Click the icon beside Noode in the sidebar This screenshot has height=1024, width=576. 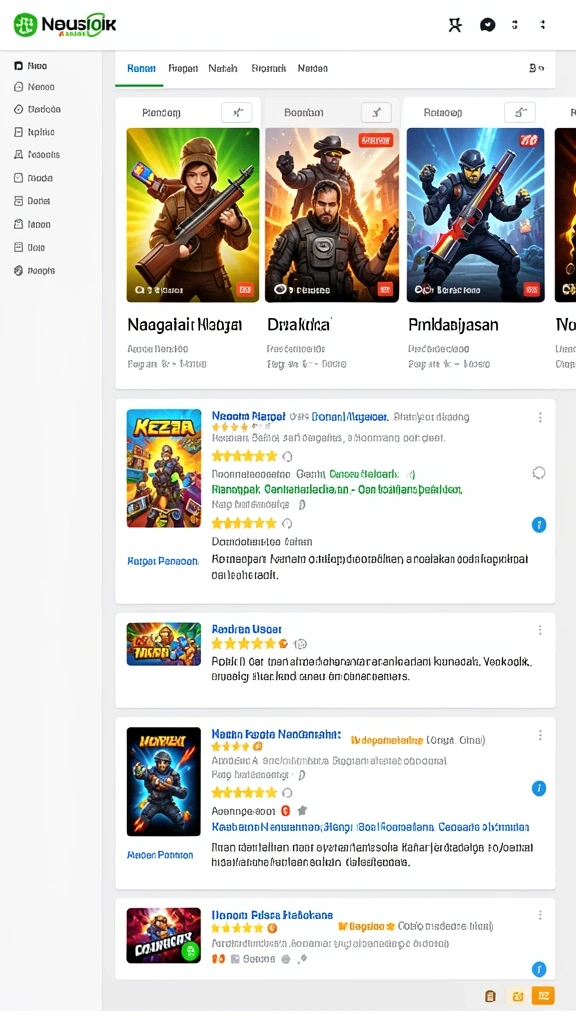(x=18, y=178)
